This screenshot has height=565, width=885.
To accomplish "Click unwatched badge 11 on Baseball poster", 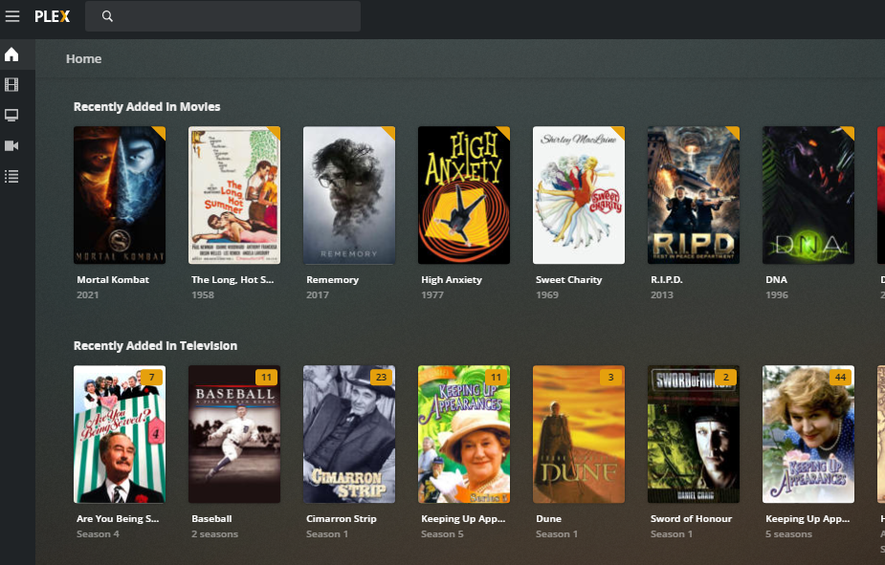I will tap(266, 377).
